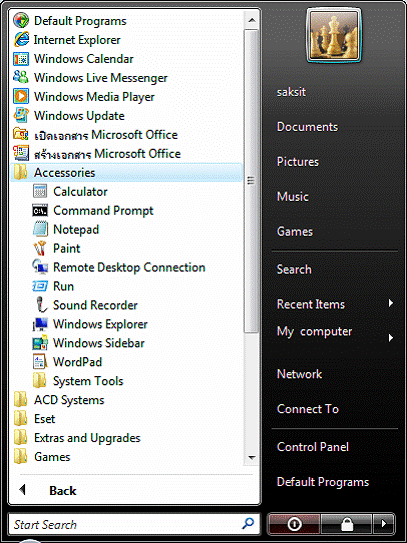Open the WordPad icon
Image resolution: width=407 pixels, height=543 pixels.
(40, 361)
